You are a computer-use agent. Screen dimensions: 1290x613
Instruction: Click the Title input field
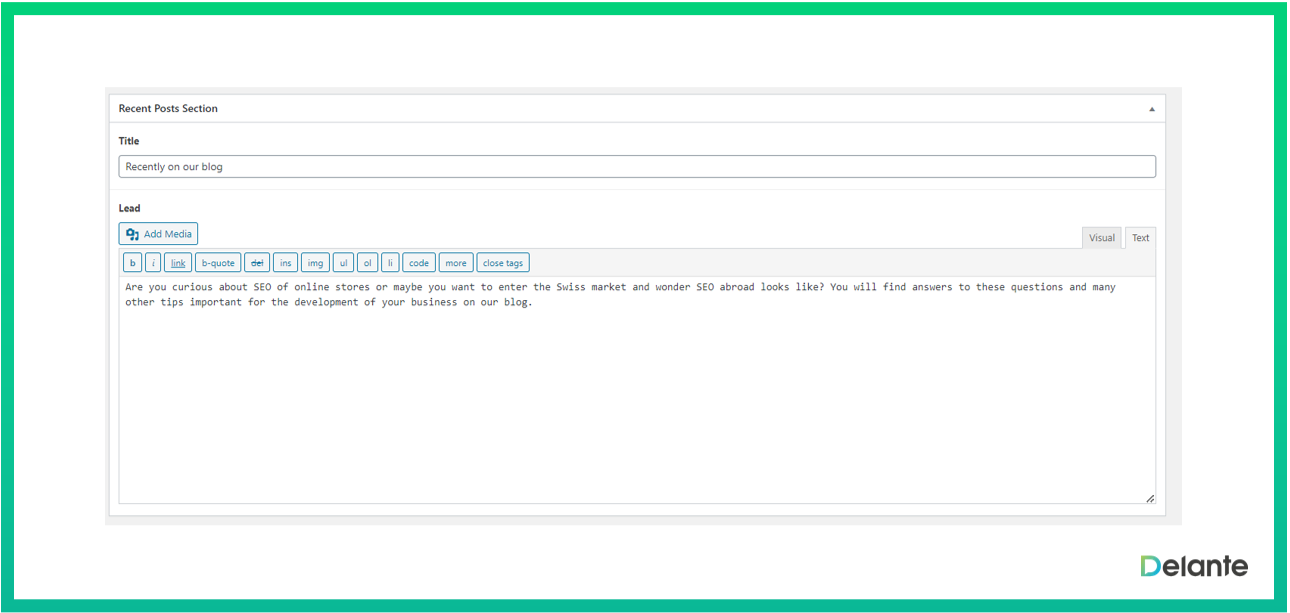tap(636, 167)
